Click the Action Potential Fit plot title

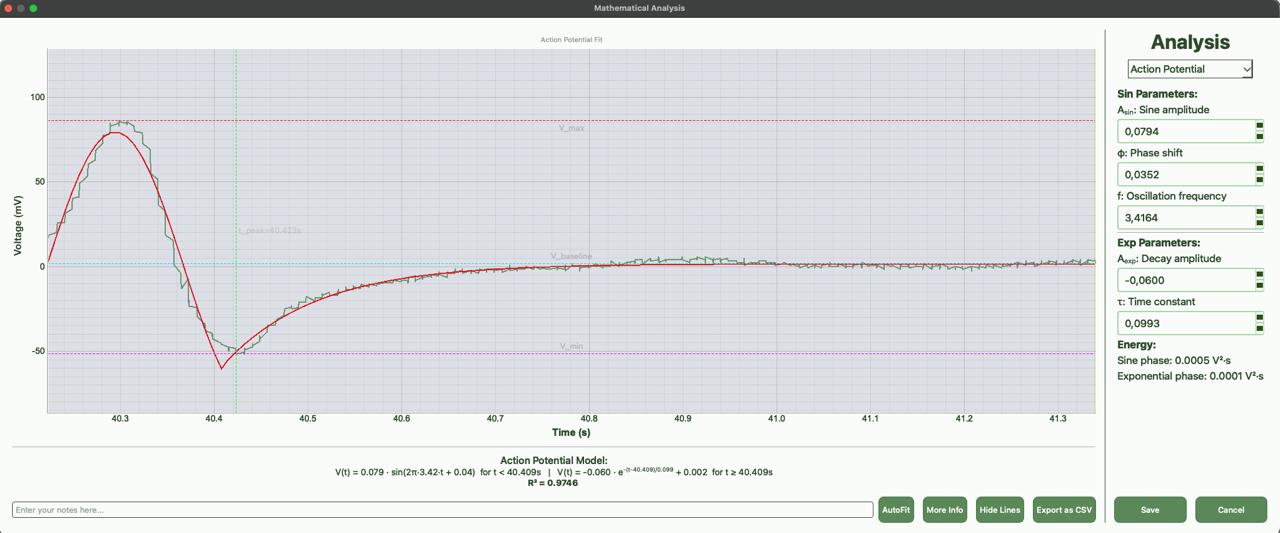coord(571,40)
